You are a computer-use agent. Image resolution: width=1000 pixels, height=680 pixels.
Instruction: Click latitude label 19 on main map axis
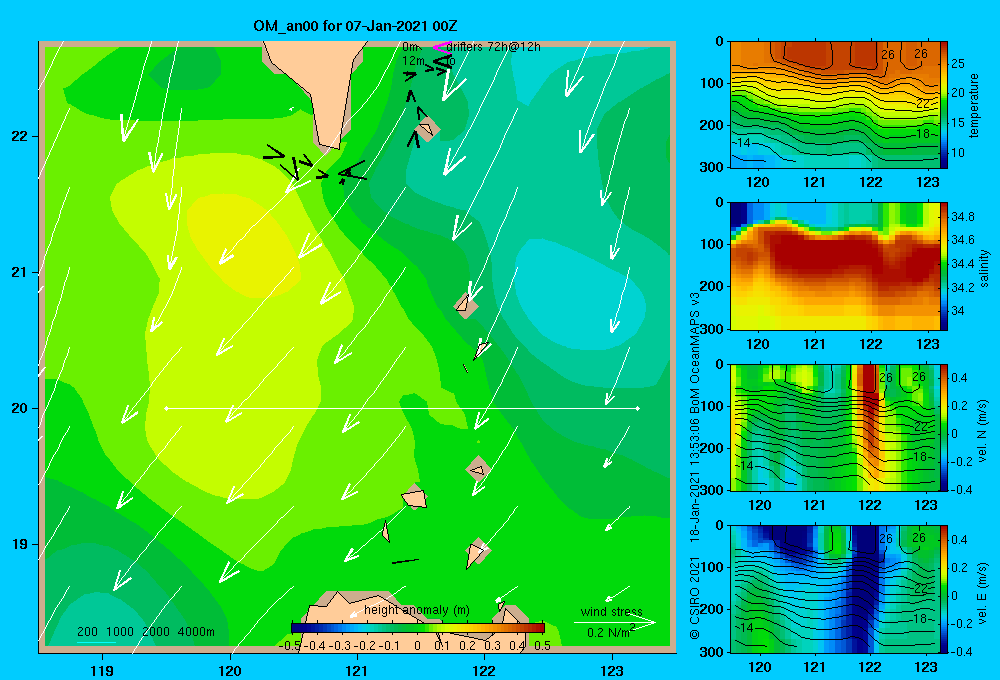tap(19, 544)
